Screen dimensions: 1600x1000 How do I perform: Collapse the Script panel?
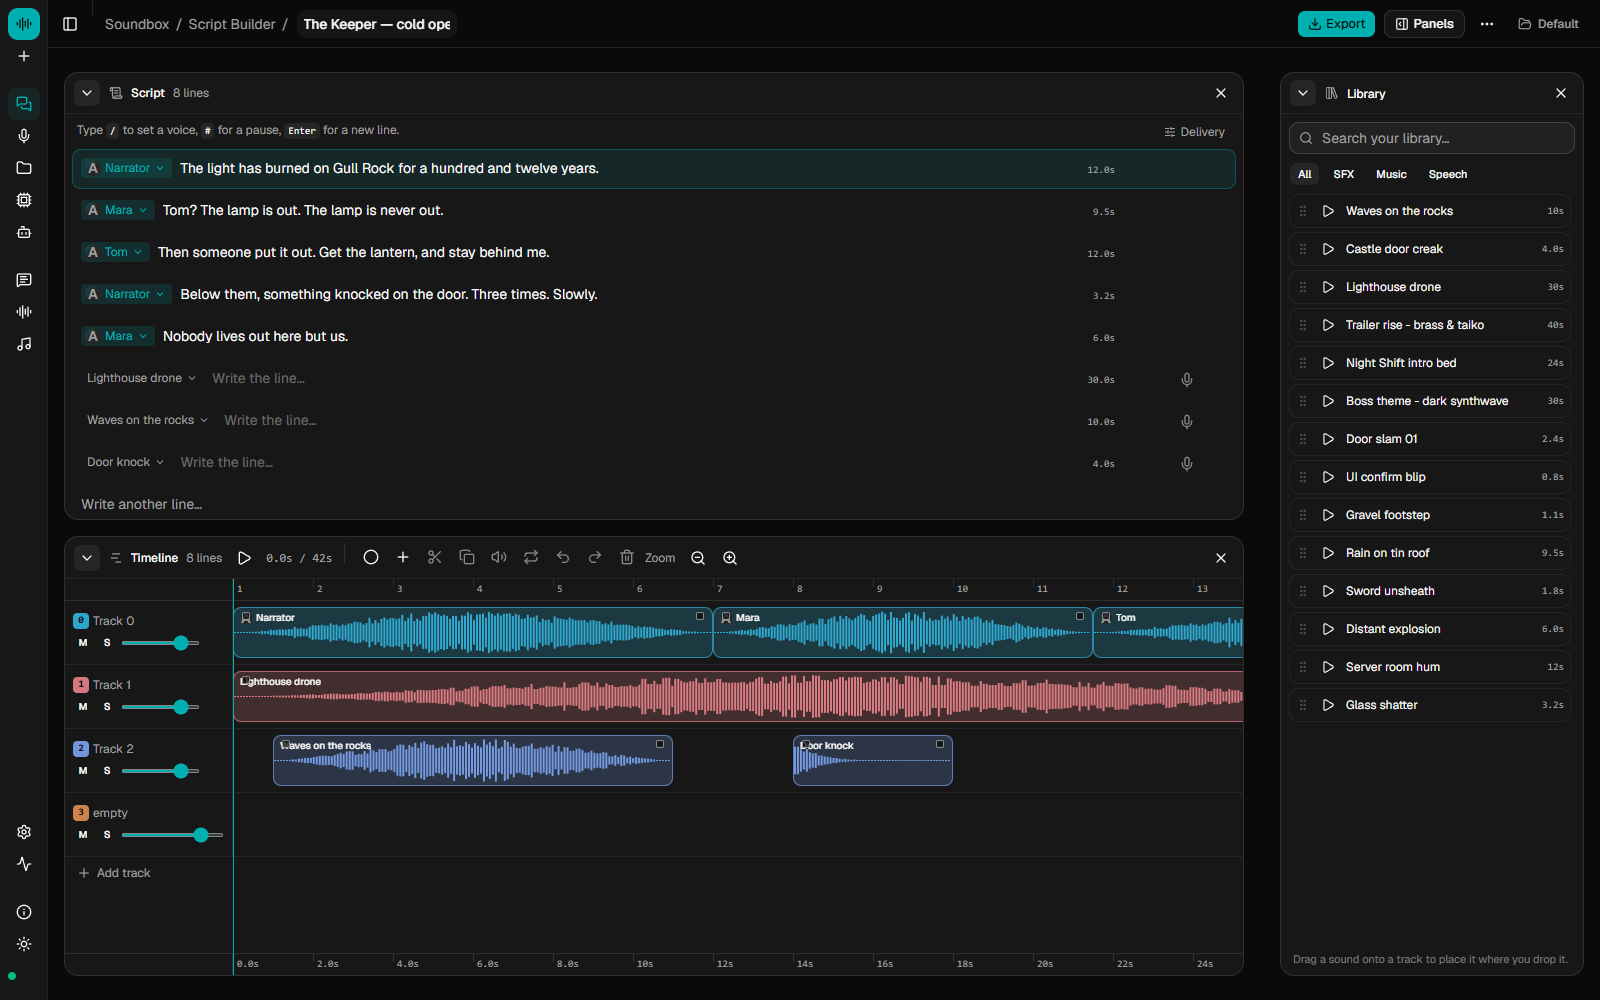tap(87, 93)
